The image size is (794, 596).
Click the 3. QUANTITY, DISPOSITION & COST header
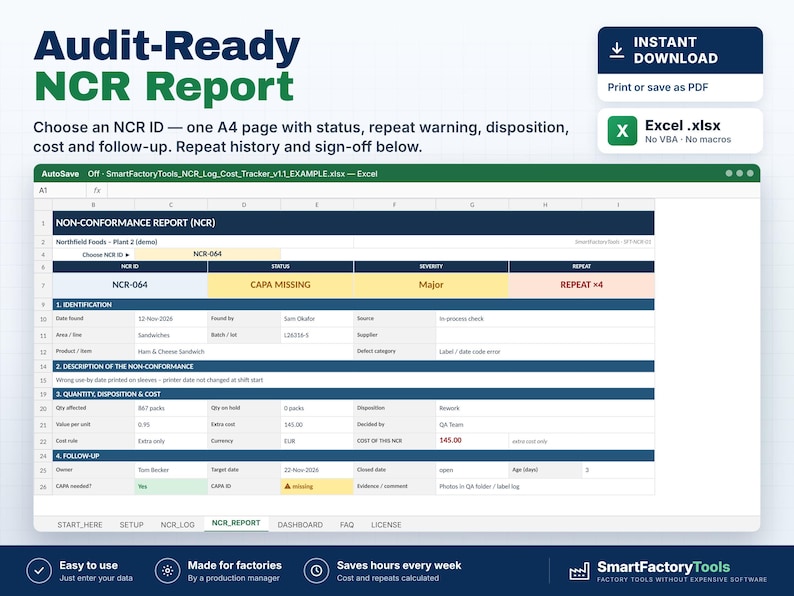point(353,394)
